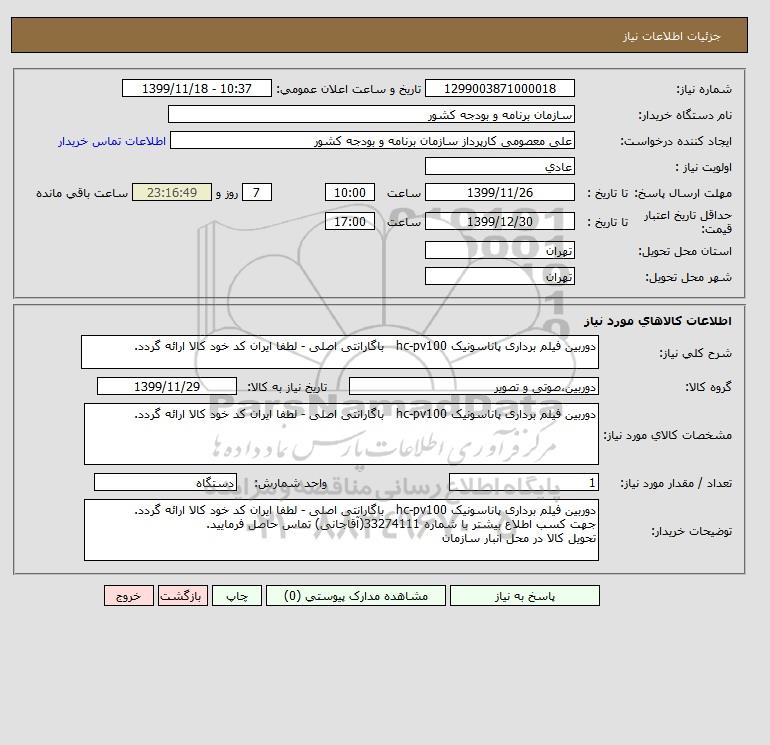Click goods need date 1399/11/29

167,386
